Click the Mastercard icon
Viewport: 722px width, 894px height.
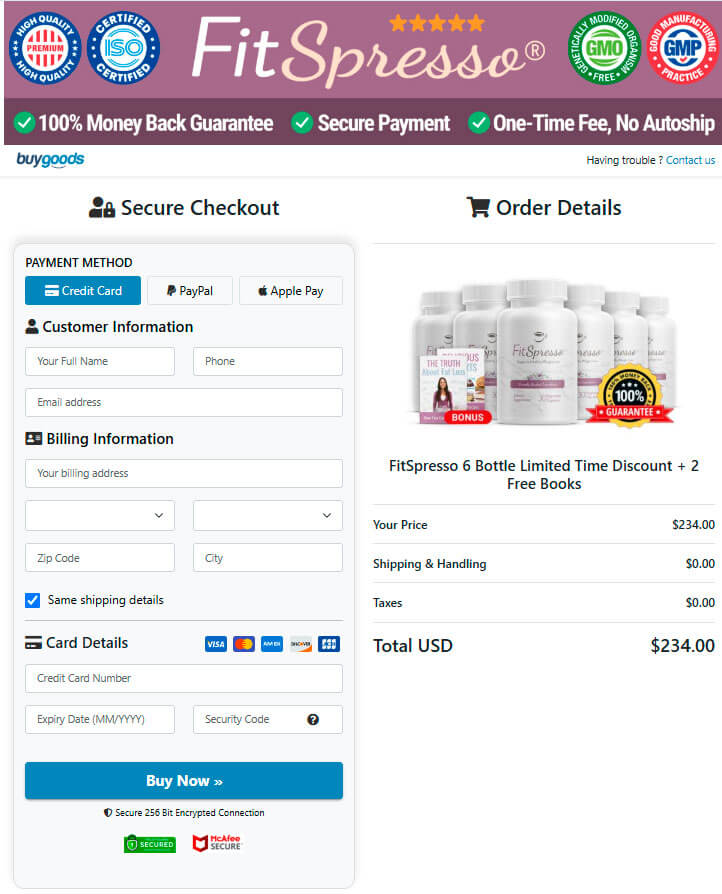click(244, 644)
